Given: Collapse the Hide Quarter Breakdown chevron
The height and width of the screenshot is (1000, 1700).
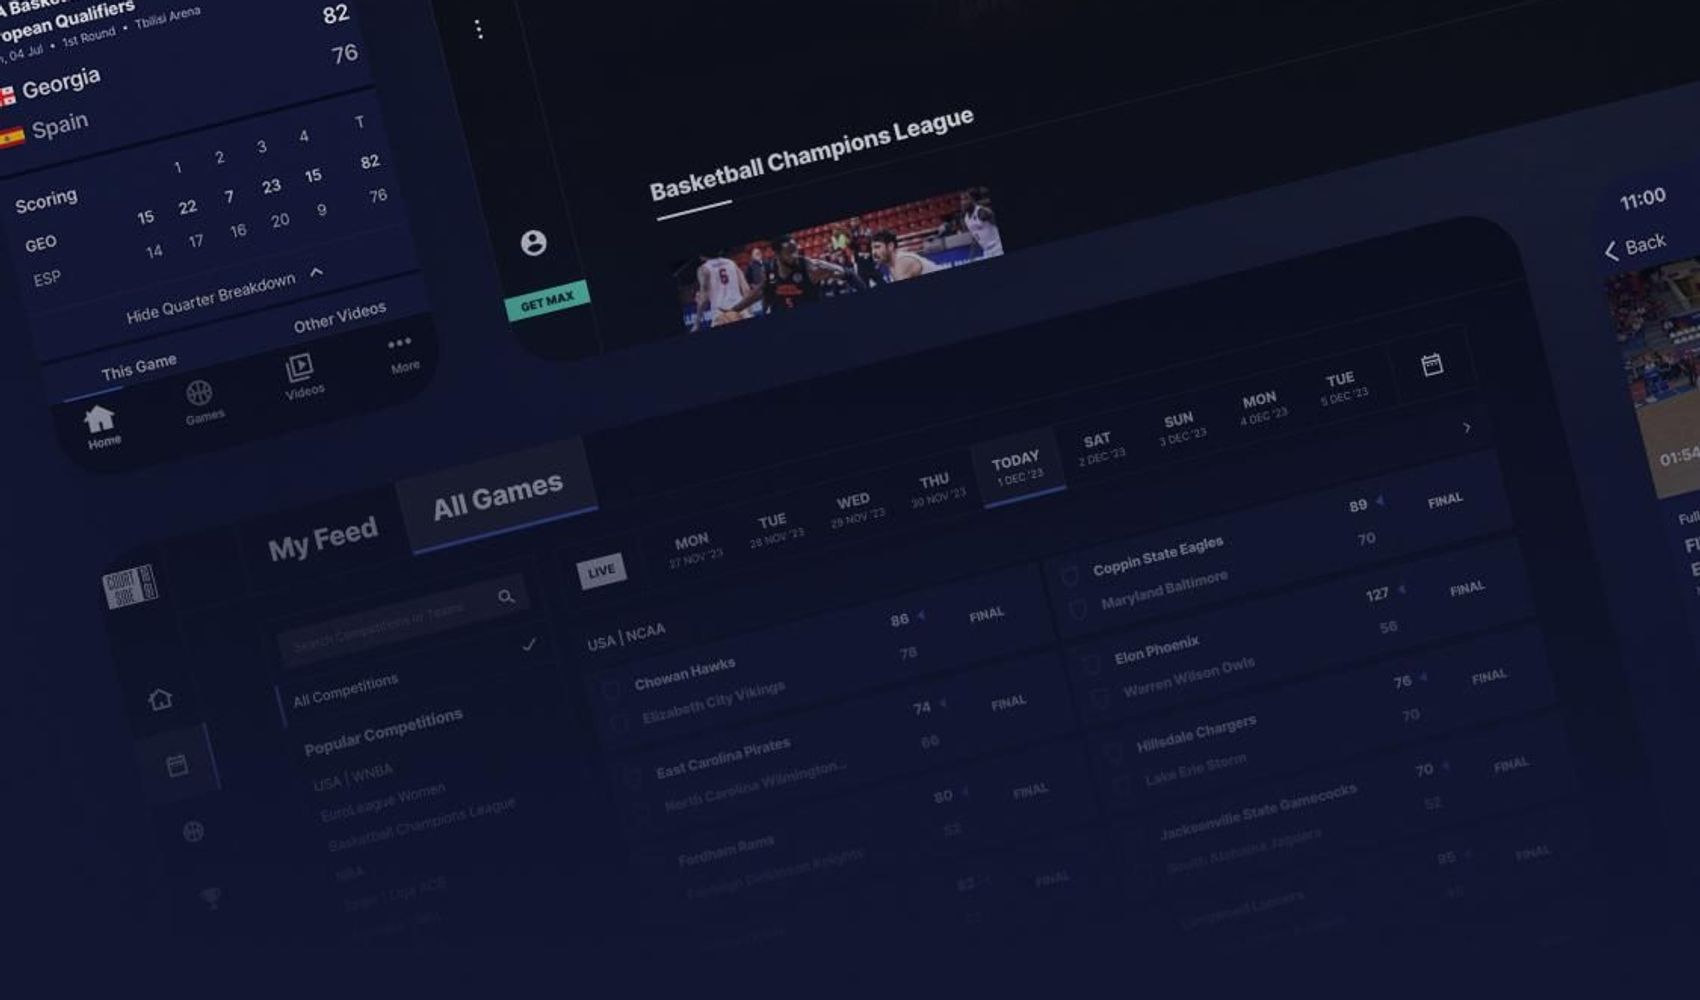Looking at the screenshot, I should point(316,272).
